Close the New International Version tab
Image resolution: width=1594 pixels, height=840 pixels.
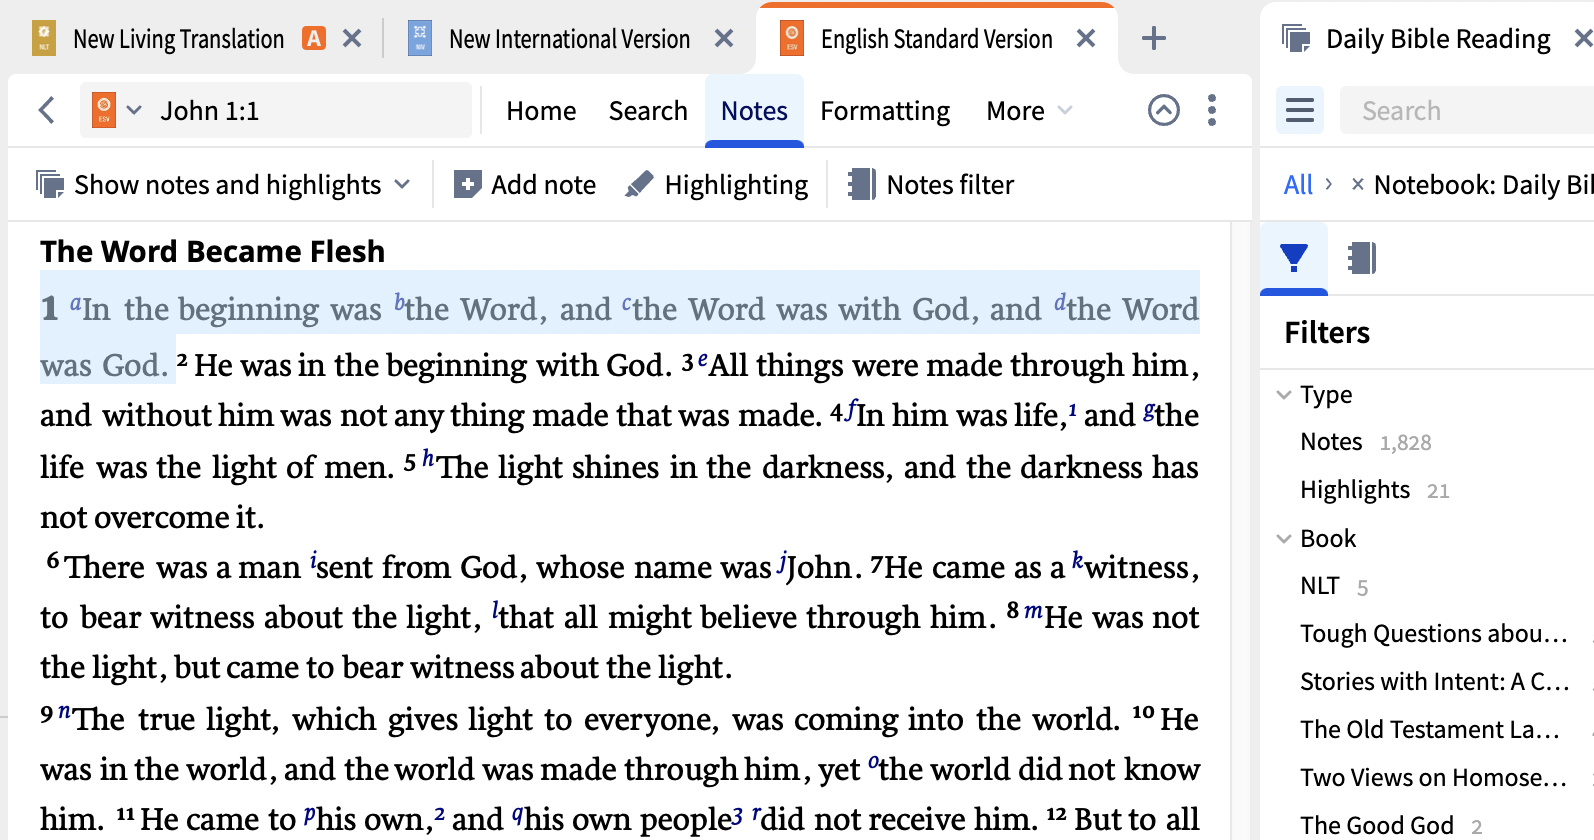pos(724,39)
